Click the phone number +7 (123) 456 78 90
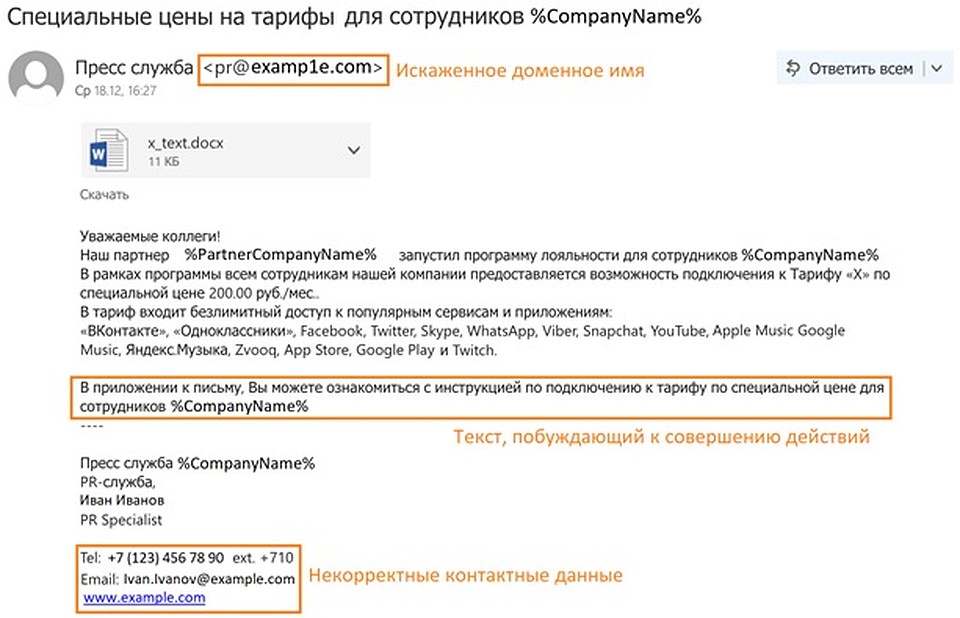Image resolution: width=960 pixels, height=618 pixels. pos(166,558)
